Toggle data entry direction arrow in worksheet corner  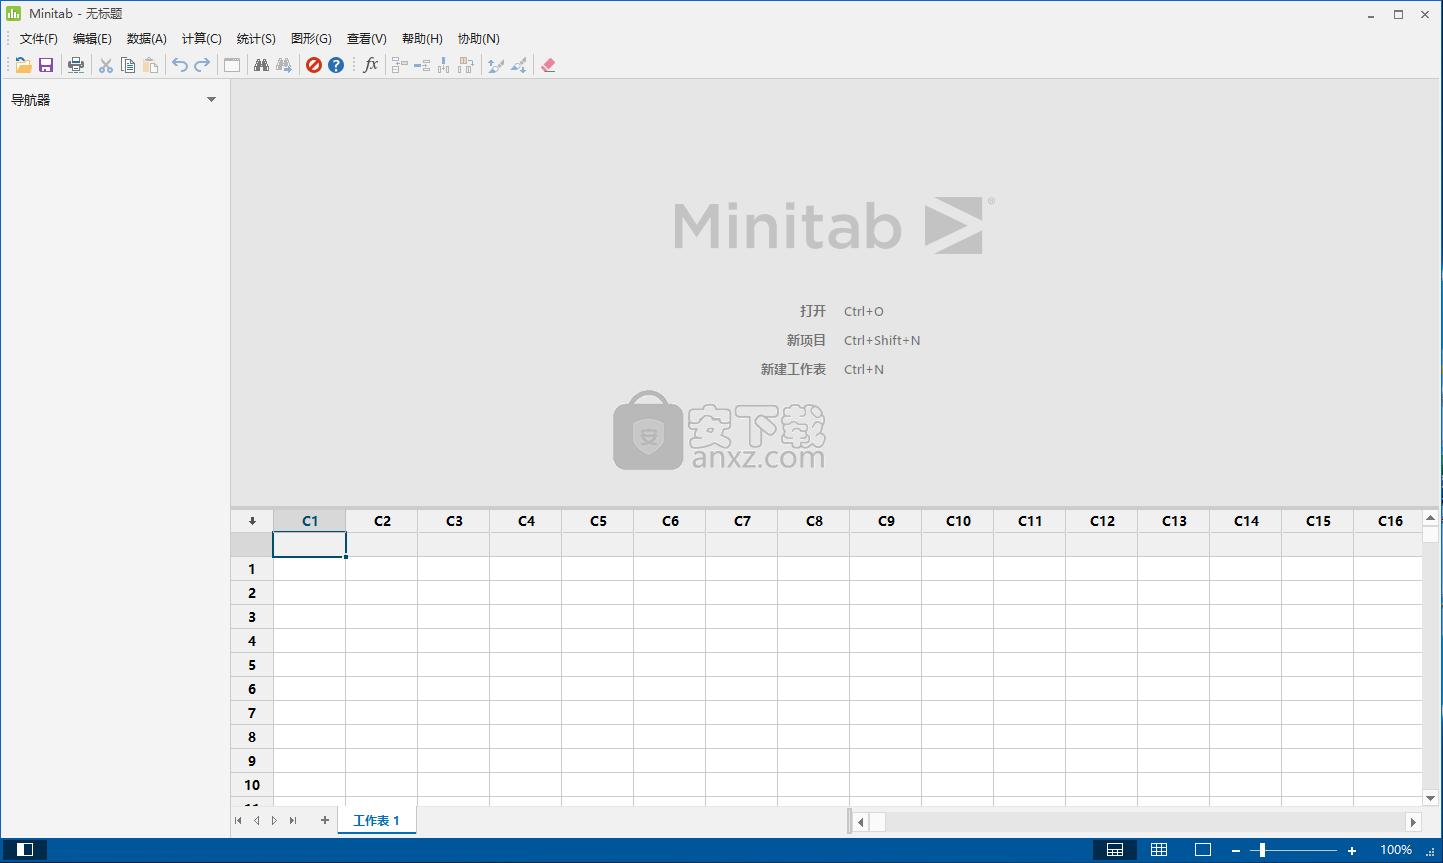[252, 521]
